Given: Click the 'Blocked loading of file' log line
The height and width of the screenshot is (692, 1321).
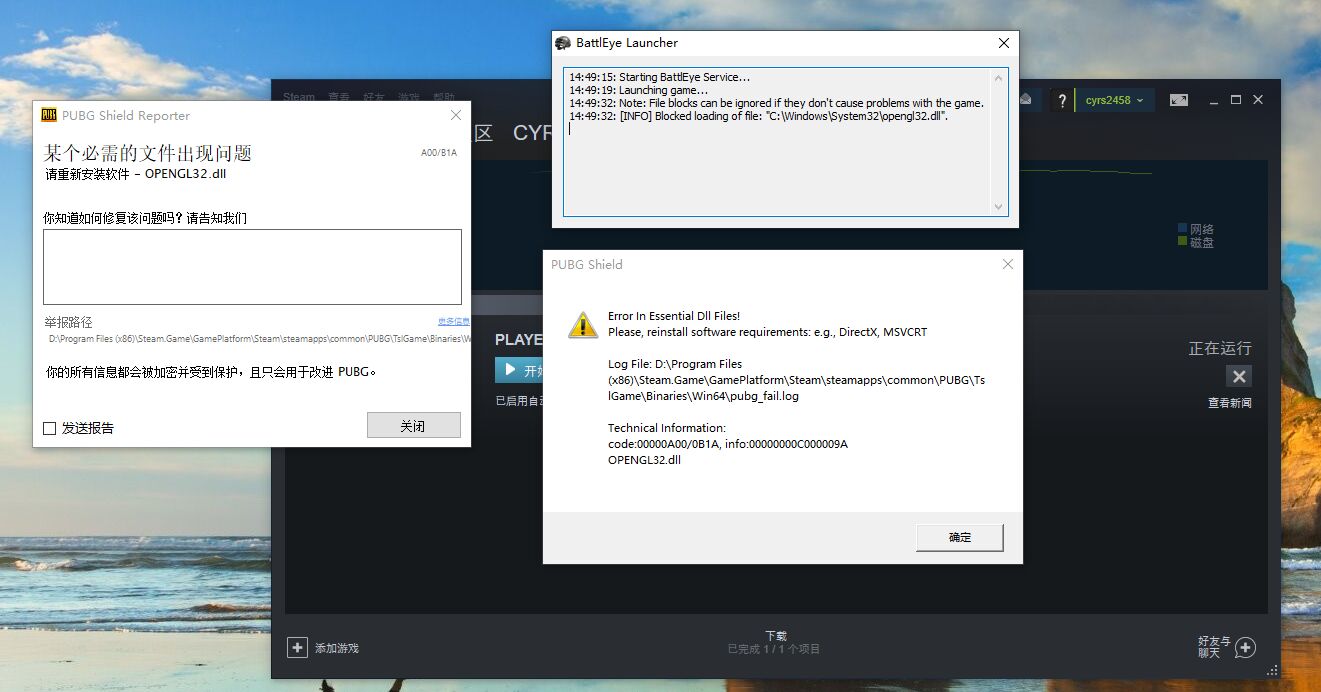Looking at the screenshot, I should click(x=759, y=116).
